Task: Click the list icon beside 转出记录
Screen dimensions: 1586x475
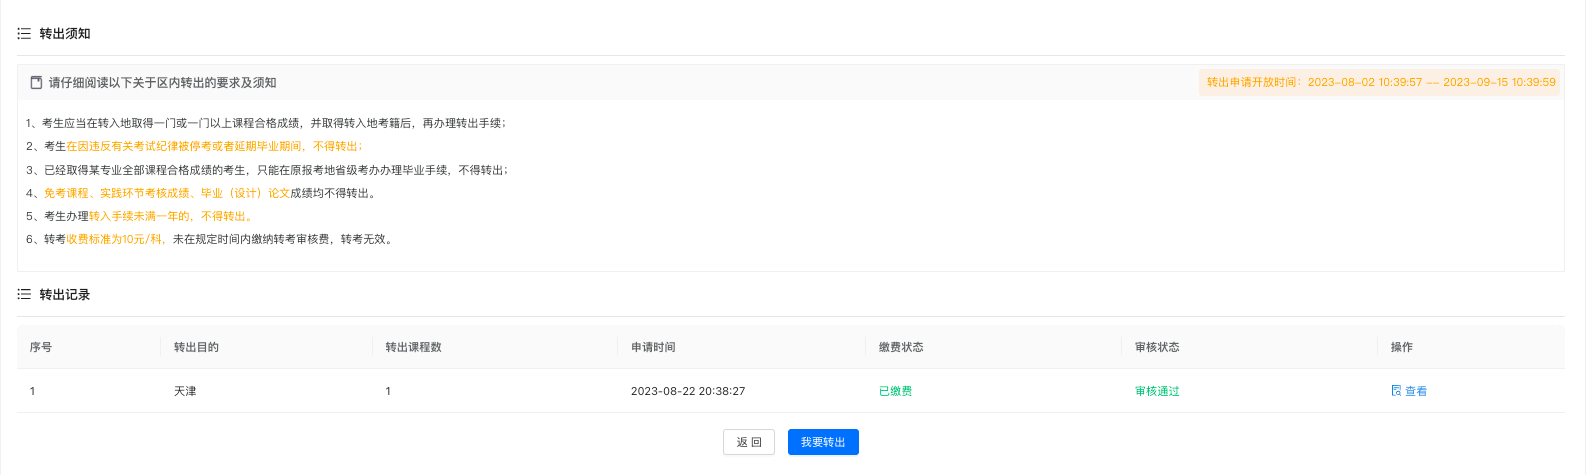Action: [x=24, y=295]
